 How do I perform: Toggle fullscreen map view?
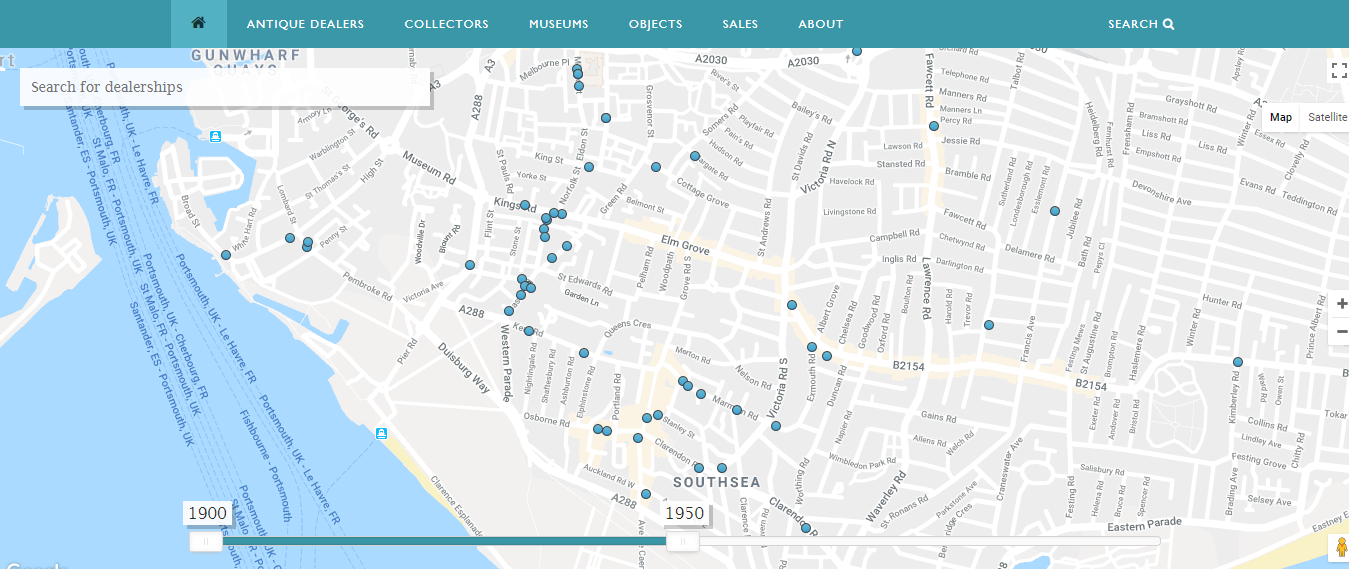pos(1338,71)
